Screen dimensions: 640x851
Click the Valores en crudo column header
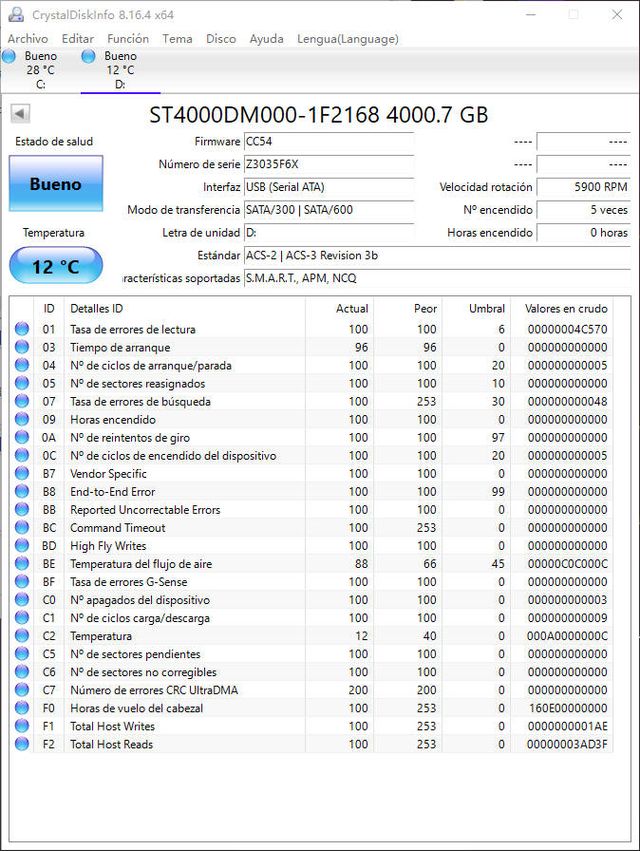tap(565, 309)
